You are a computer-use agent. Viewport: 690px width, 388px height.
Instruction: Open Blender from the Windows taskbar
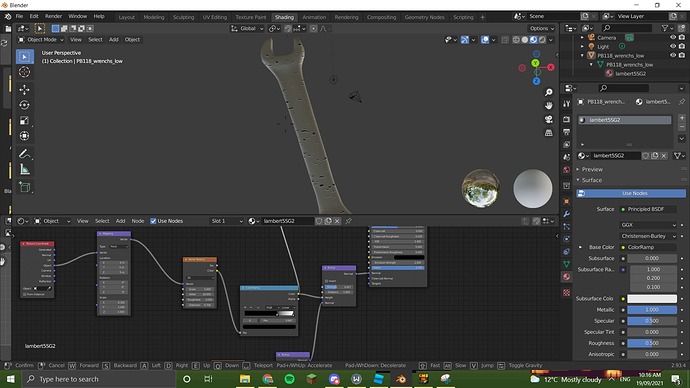(x=400, y=379)
